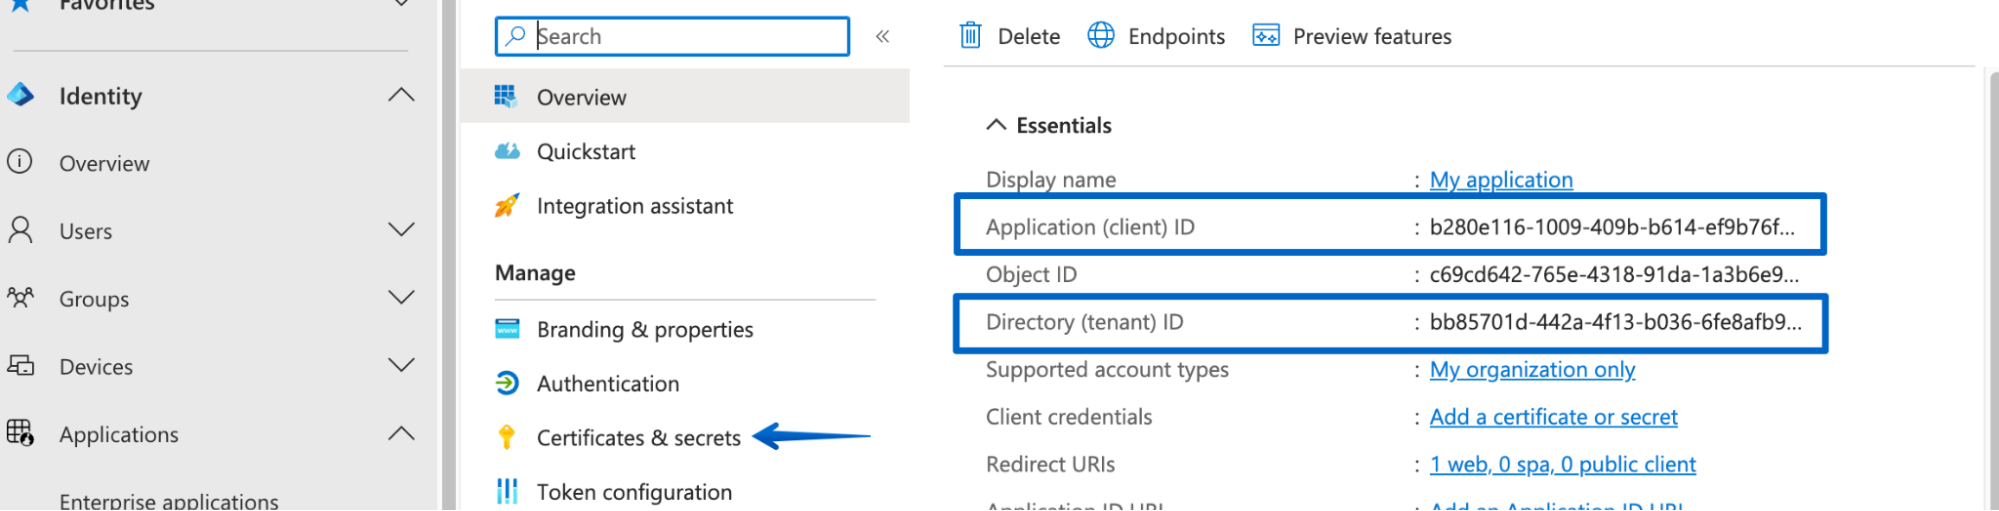Viewport: 1999px width, 511px height.
Task: Expand the Devices section chevron
Action: point(401,365)
